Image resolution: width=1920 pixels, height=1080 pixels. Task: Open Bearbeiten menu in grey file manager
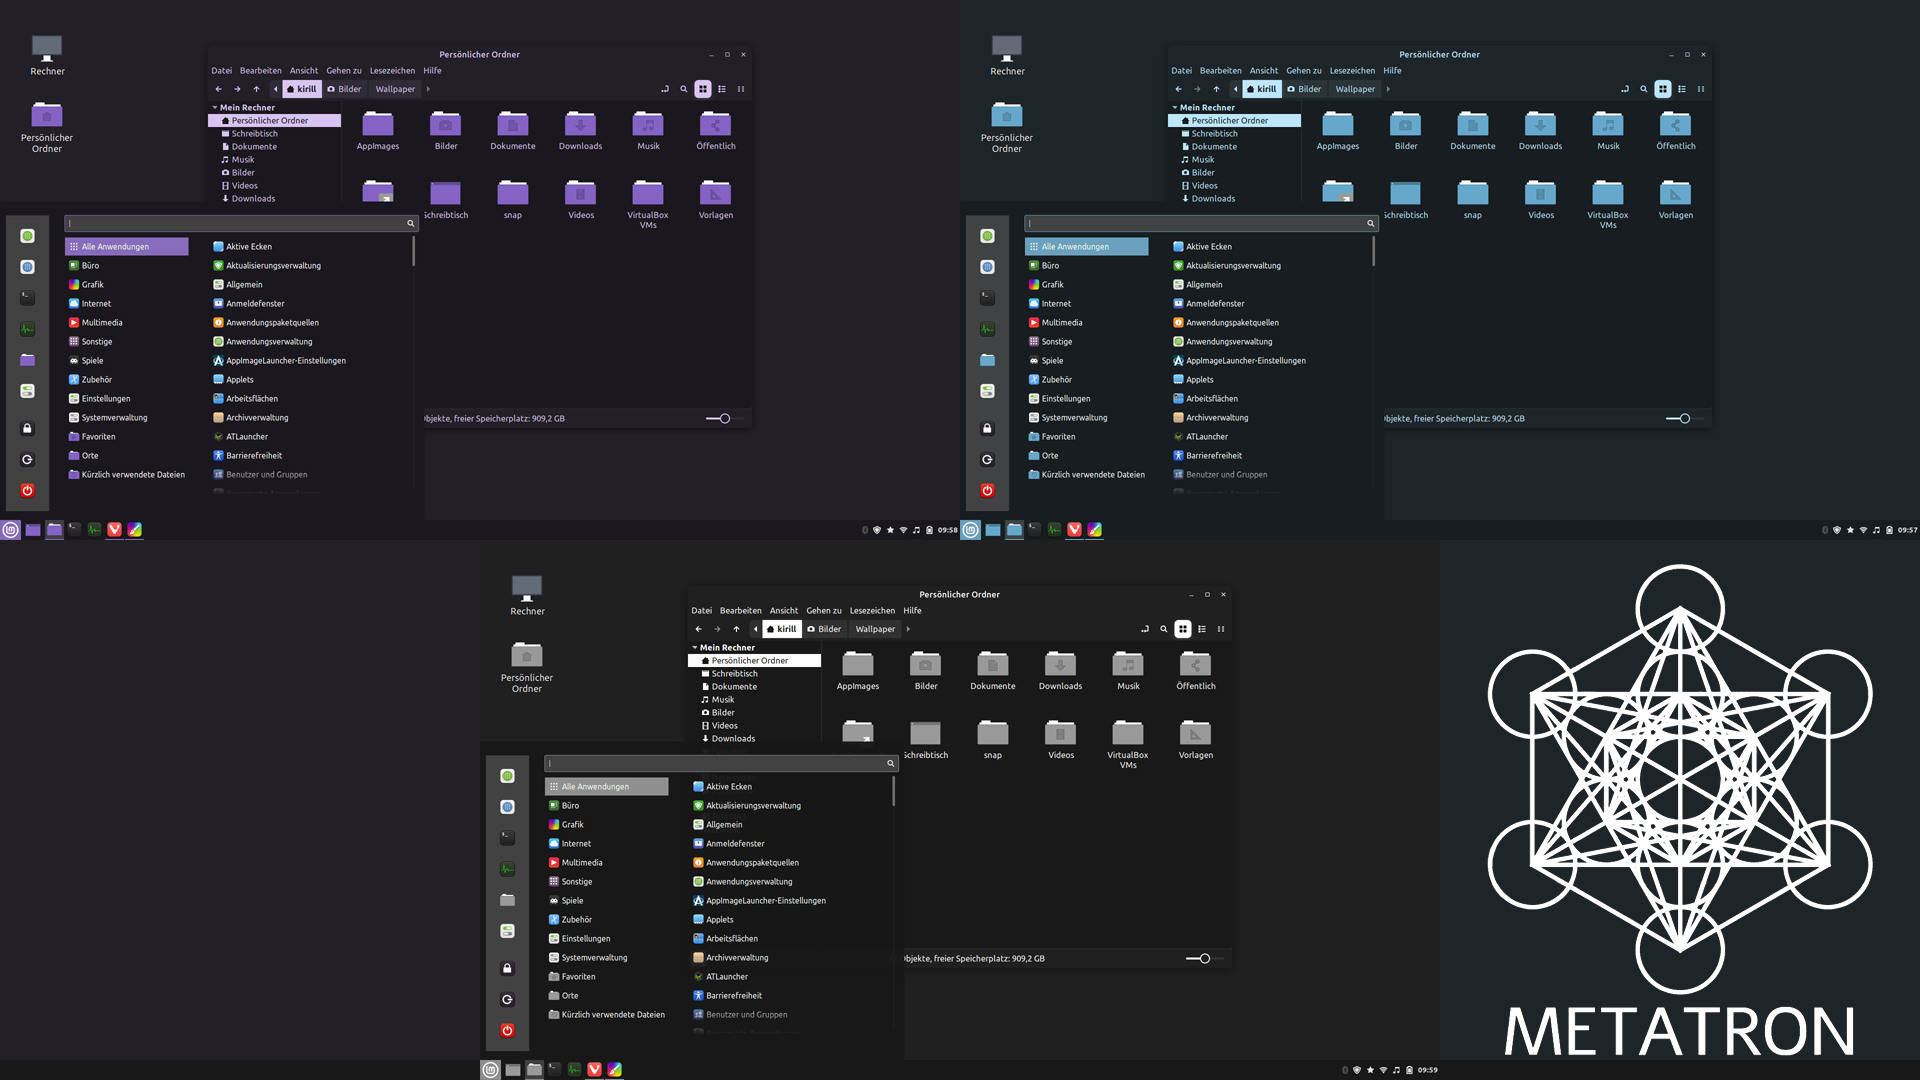pyautogui.click(x=741, y=611)
